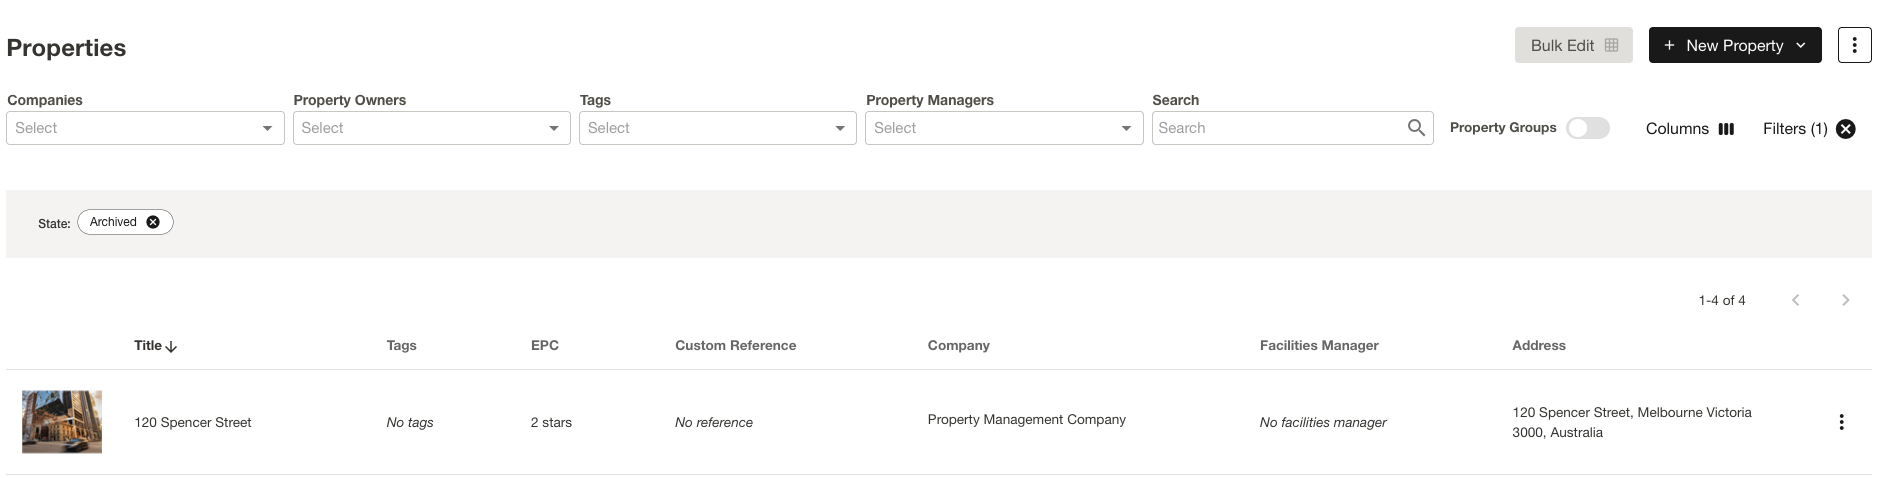Go to previous page of results
The height and width of the screenshot is (478, 1894).
[1796, 300]
